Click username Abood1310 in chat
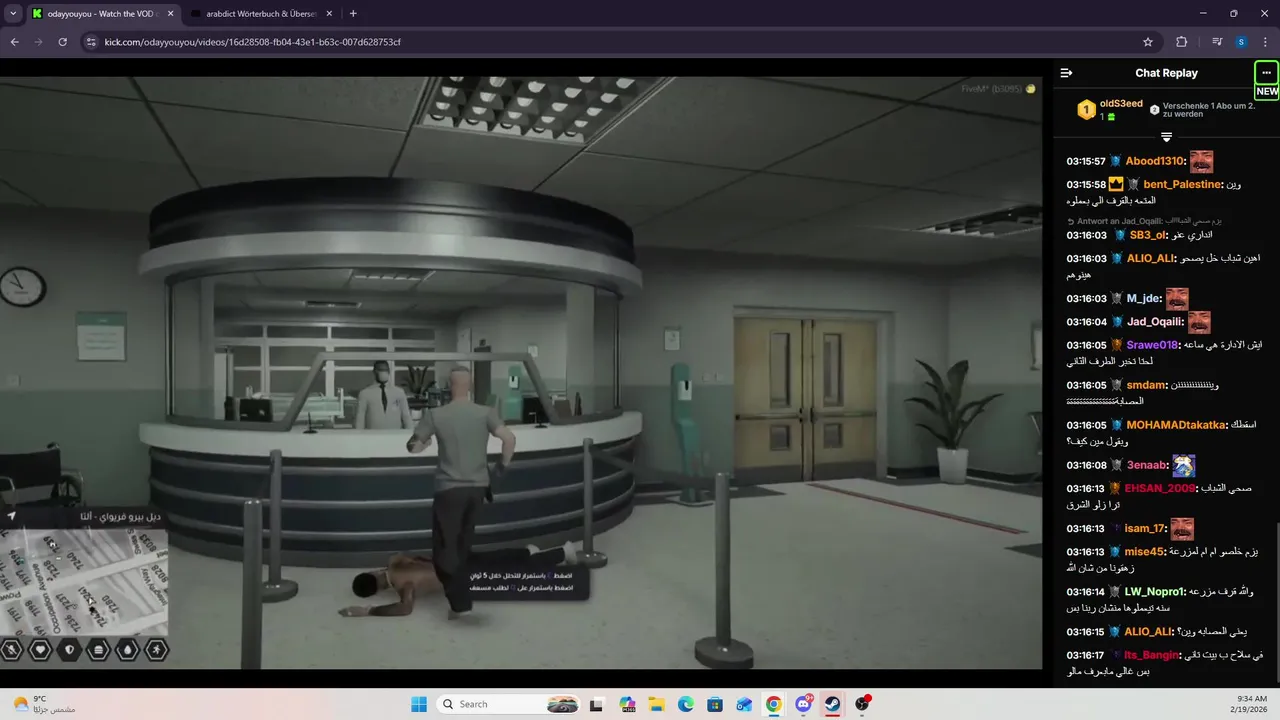Screen dimensions: 1280x720 pos(1155,161)
